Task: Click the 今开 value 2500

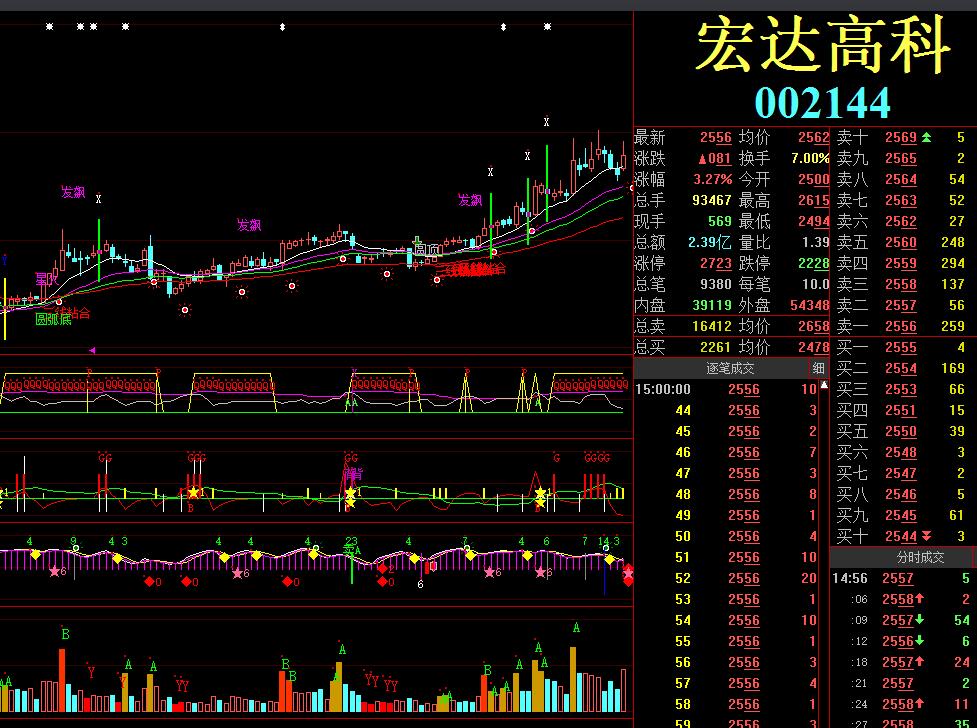Action: (814, 180)
